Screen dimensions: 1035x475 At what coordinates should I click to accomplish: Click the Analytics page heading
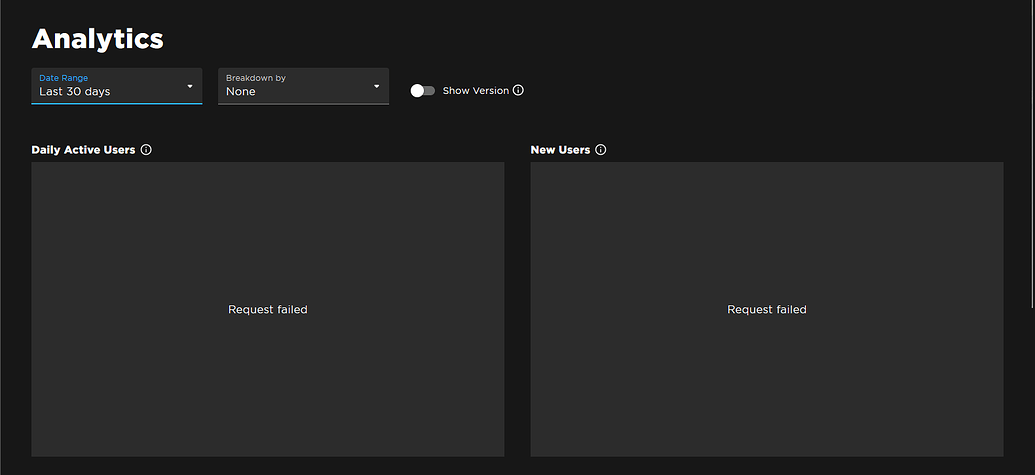pyautogui.click(x=98, y=39)
